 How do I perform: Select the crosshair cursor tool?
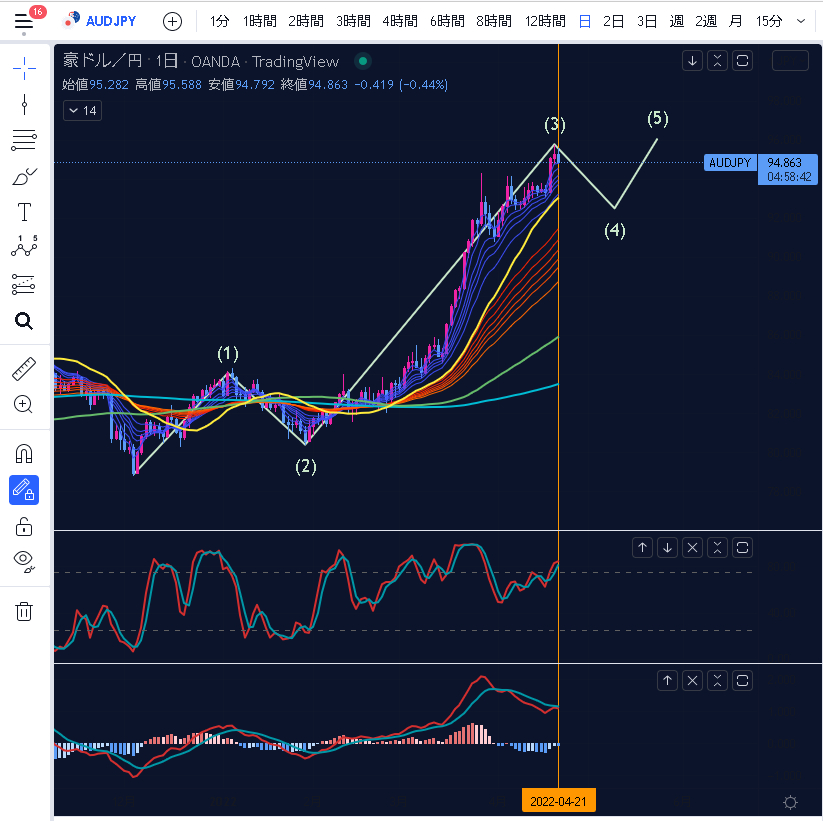(24, 67)
